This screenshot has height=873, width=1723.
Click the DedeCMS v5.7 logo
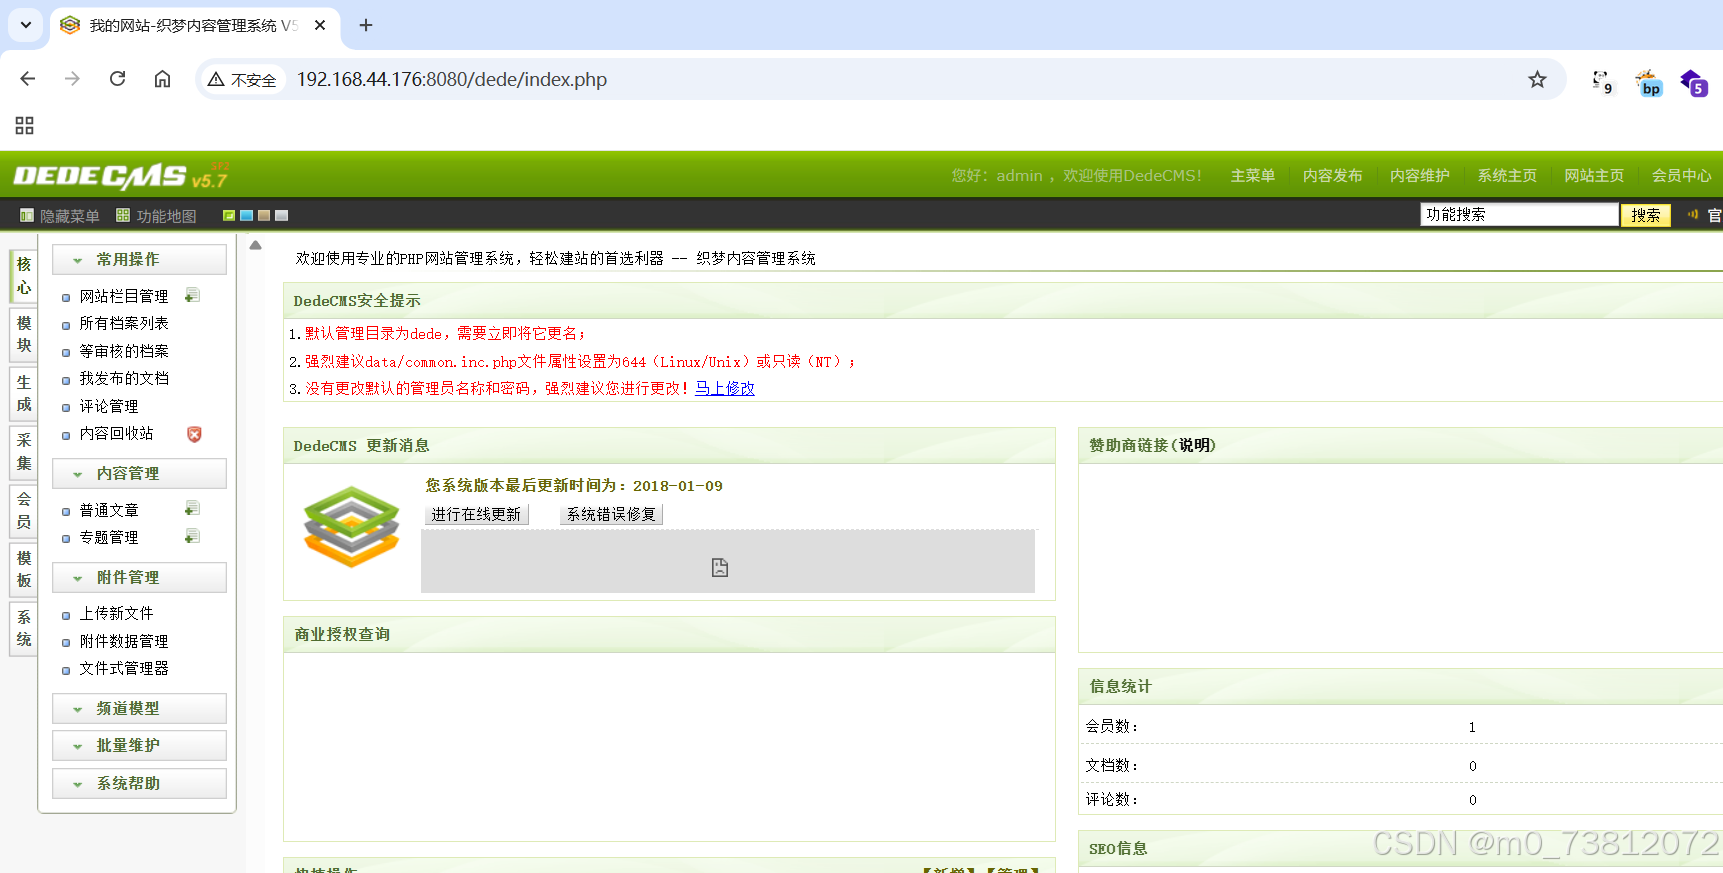120,175
